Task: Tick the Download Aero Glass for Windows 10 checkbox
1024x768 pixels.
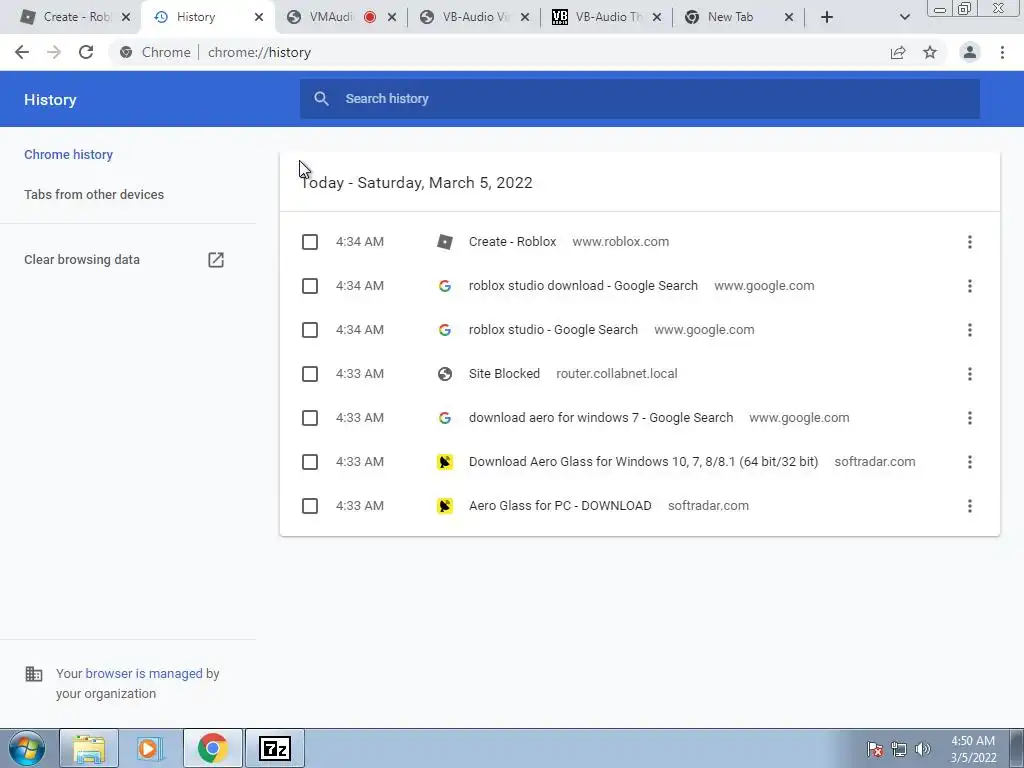Action: coord(310,462)
